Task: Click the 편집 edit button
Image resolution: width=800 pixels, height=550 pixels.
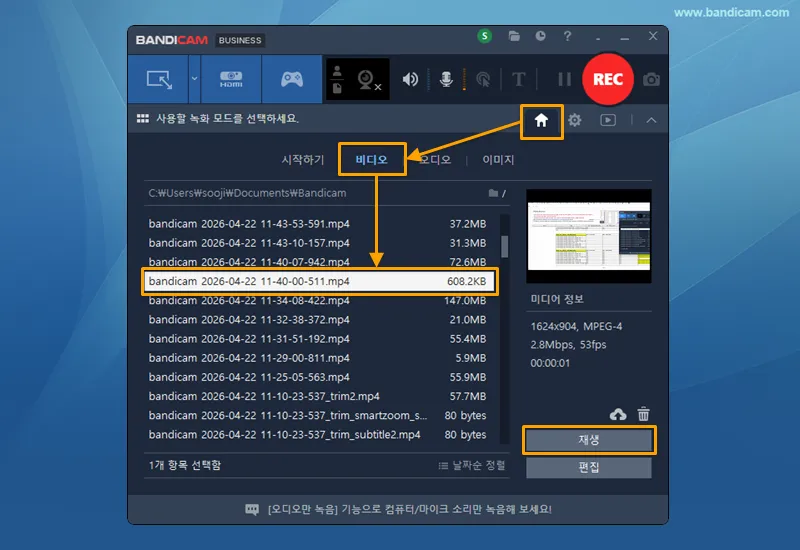Action: click(588, 467)
